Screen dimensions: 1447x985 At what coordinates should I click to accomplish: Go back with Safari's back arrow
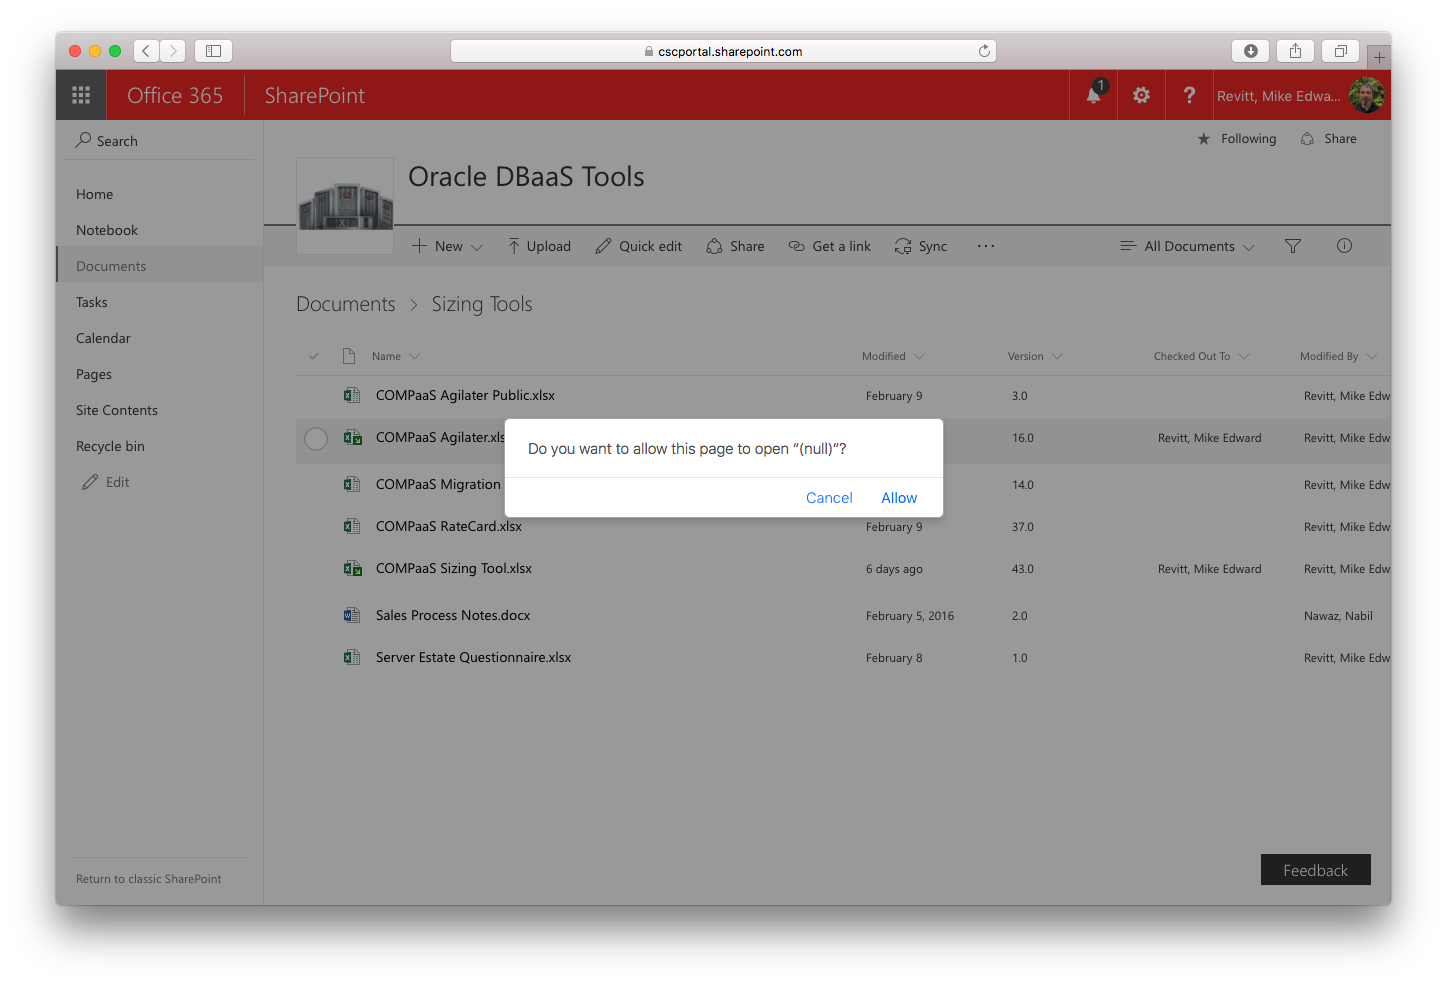[x=146, y=51]
